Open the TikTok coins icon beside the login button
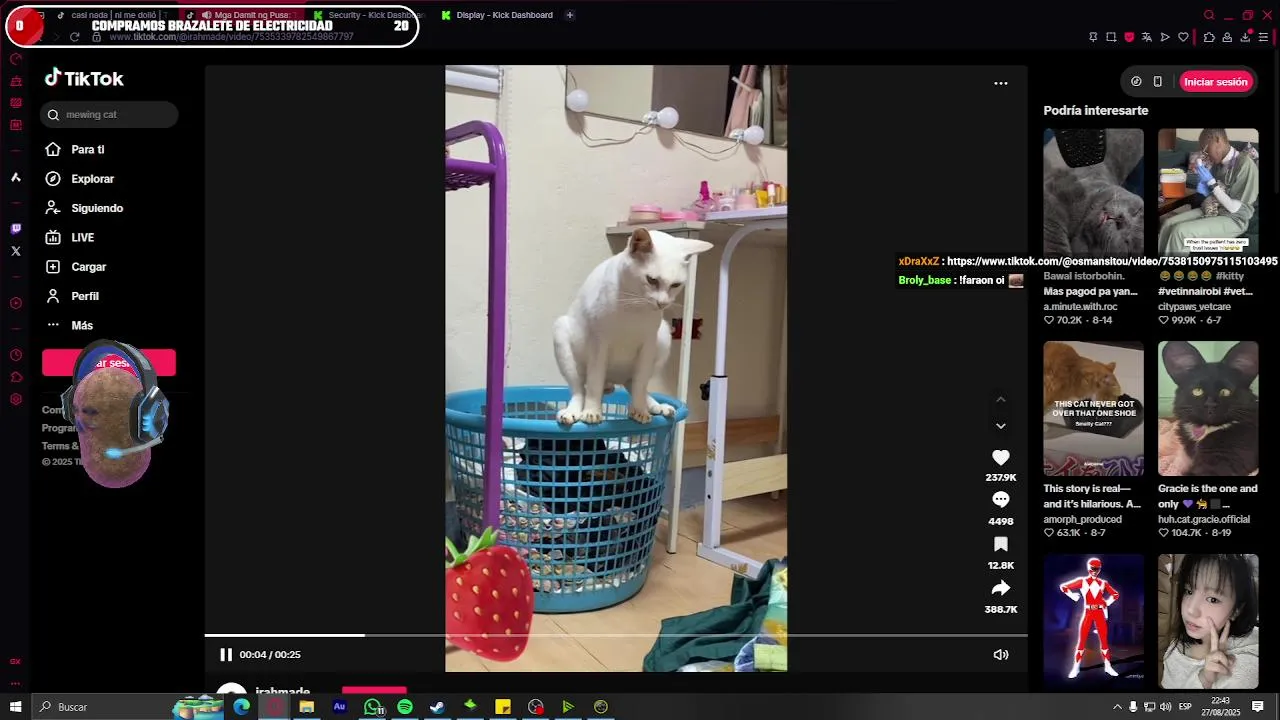Image resolution: width=1280 pixels, height=720 pixels. (1136, 82)
